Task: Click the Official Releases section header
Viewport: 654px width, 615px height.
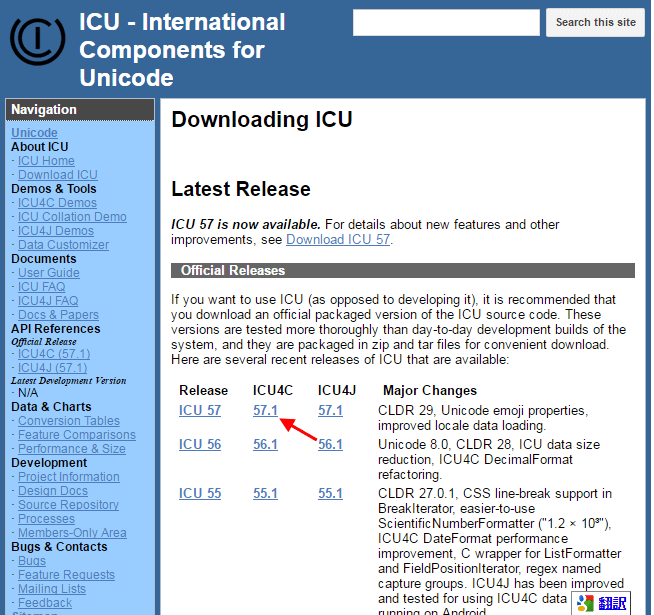Action: pyautogui.click(x=403, y=270)
